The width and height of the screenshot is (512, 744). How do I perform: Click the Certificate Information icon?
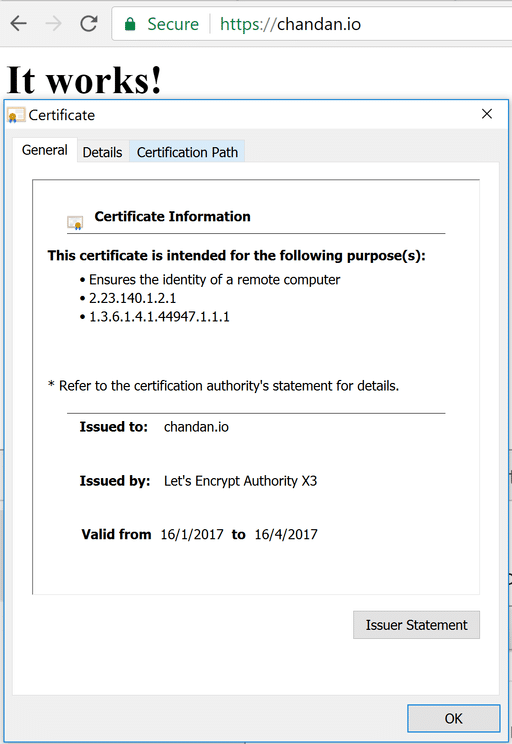75,222
